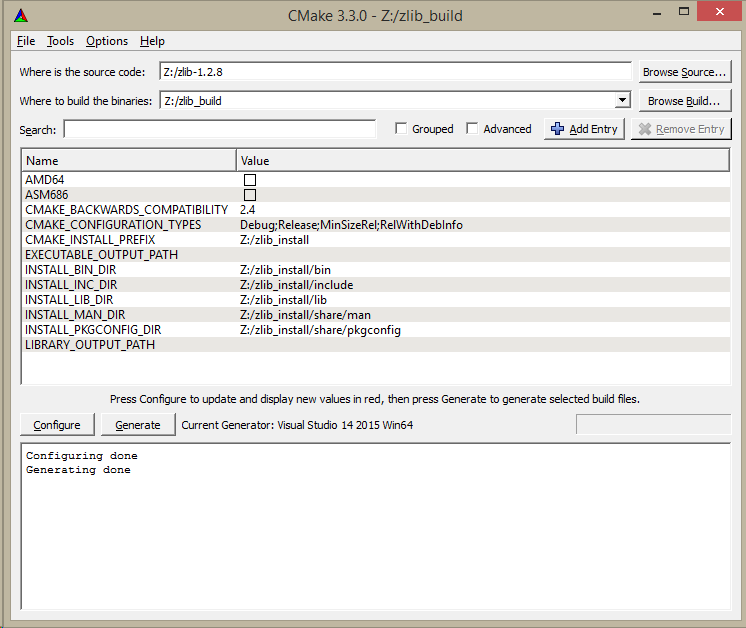This screenshot has height=628, width=746.
Task: Click Browse Build button
Action: (684, 101)
